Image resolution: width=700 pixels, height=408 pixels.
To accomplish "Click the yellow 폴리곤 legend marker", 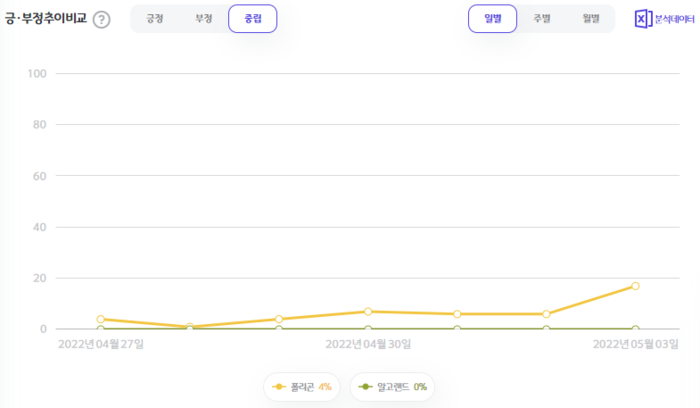I will 279,386.
